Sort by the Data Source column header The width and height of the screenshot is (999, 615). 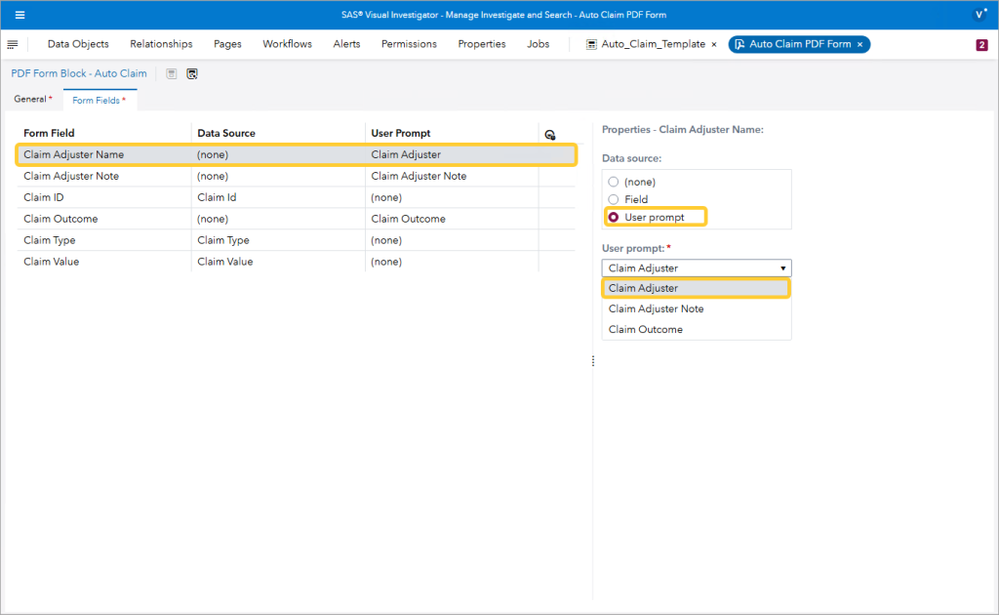[x=226, y=133]
